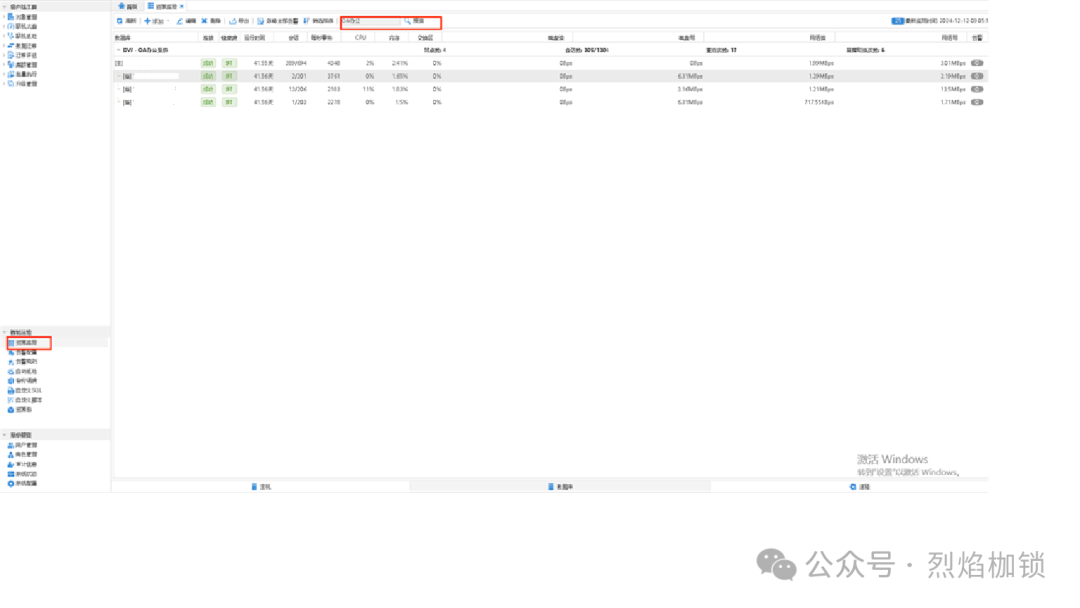Click the 导出 export button label
The image size is (1080, 608).
[x=243, y=21]
